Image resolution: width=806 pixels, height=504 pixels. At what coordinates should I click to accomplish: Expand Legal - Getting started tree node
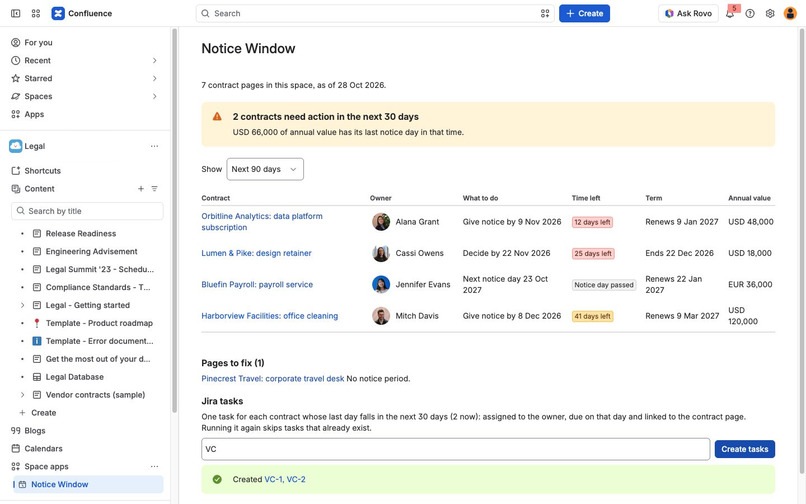[x=22, y=305]
